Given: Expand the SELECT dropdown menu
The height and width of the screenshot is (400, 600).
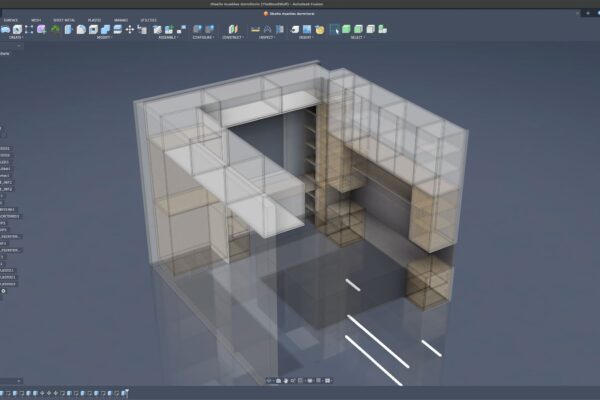Looking at the screenshot, I should 358,38.
